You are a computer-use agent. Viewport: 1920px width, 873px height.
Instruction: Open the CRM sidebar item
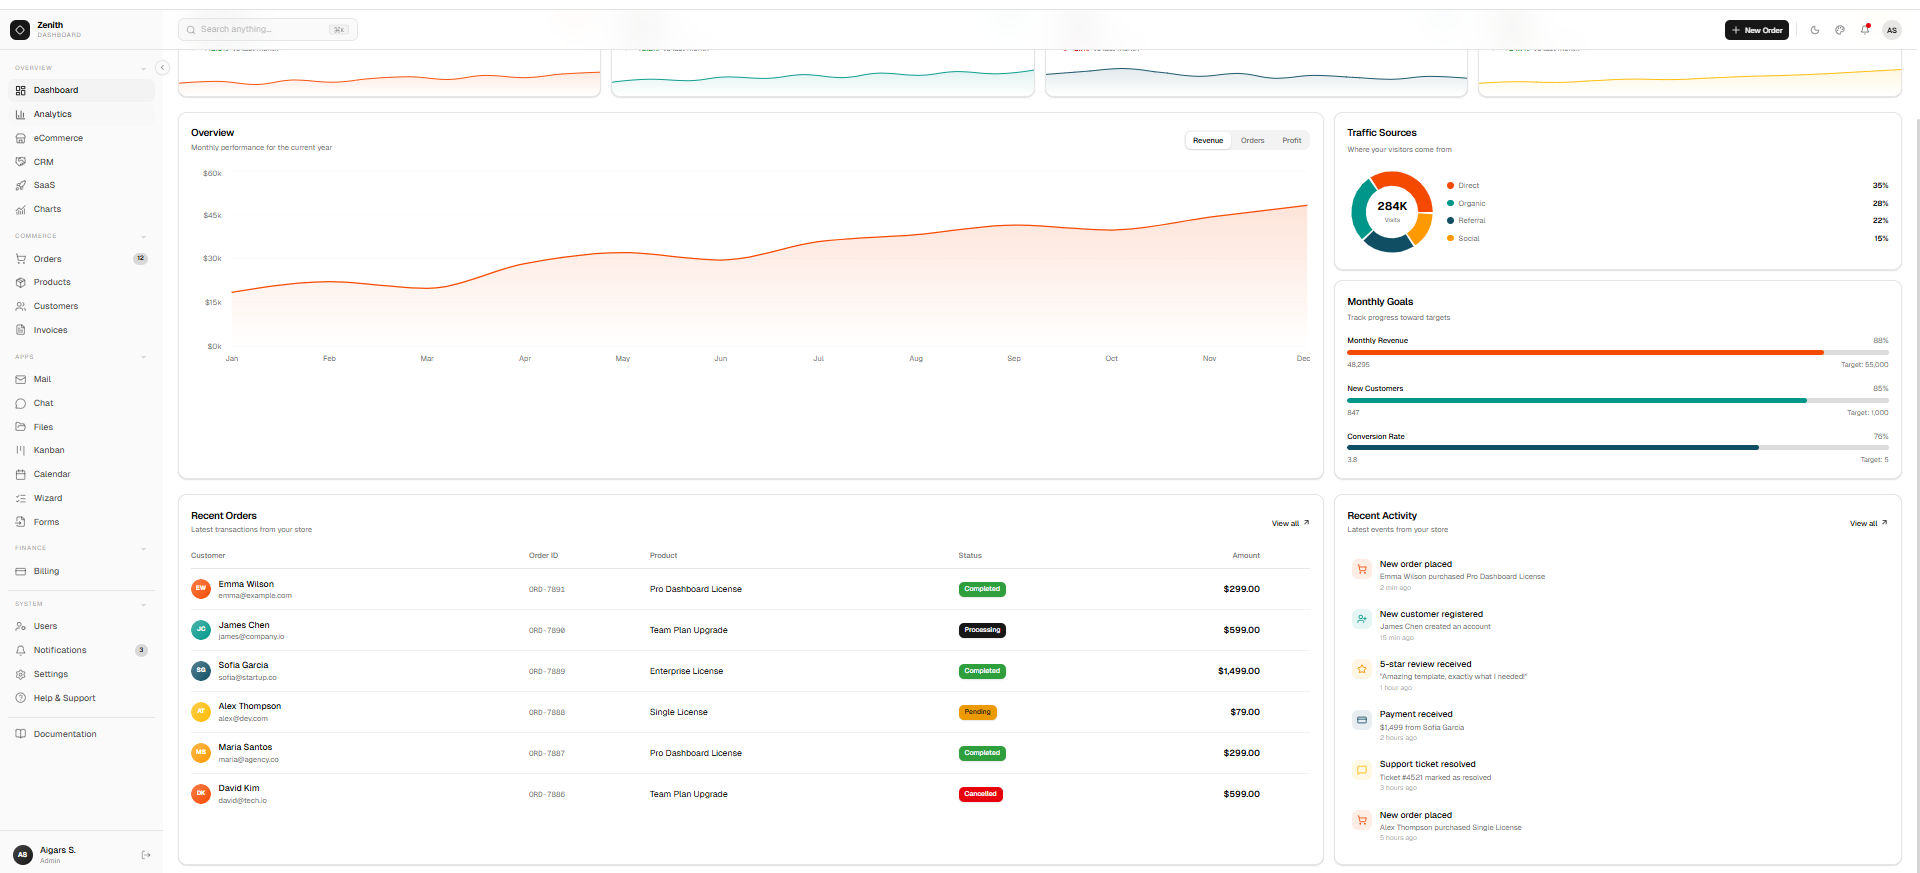pos(81,162)
